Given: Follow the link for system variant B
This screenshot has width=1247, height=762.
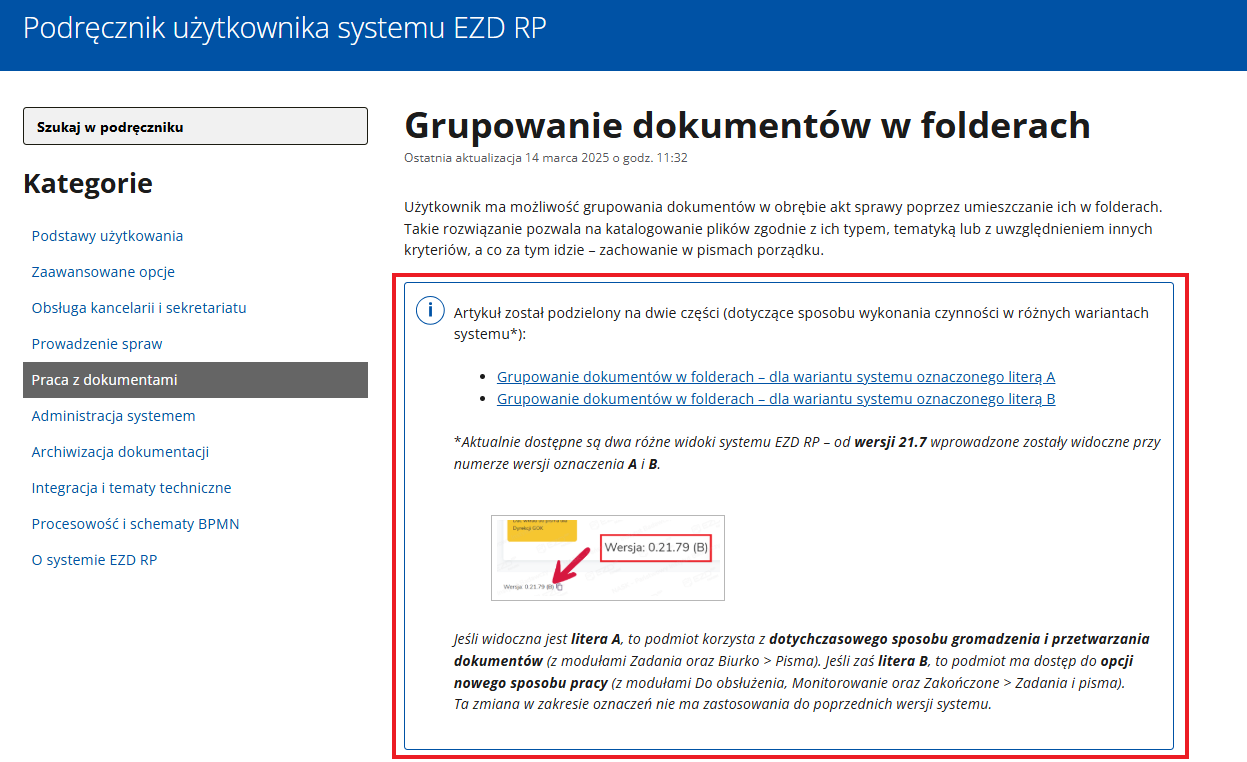Looking at the screenshot, I should pyautogui.click(x=775, y=399).
